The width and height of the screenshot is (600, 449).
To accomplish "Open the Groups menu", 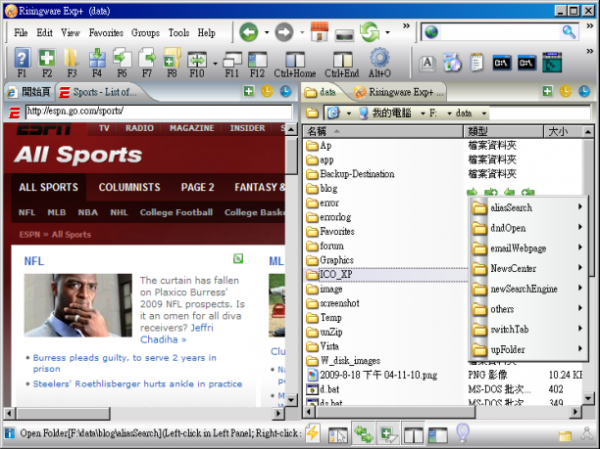I will [145, 33].
